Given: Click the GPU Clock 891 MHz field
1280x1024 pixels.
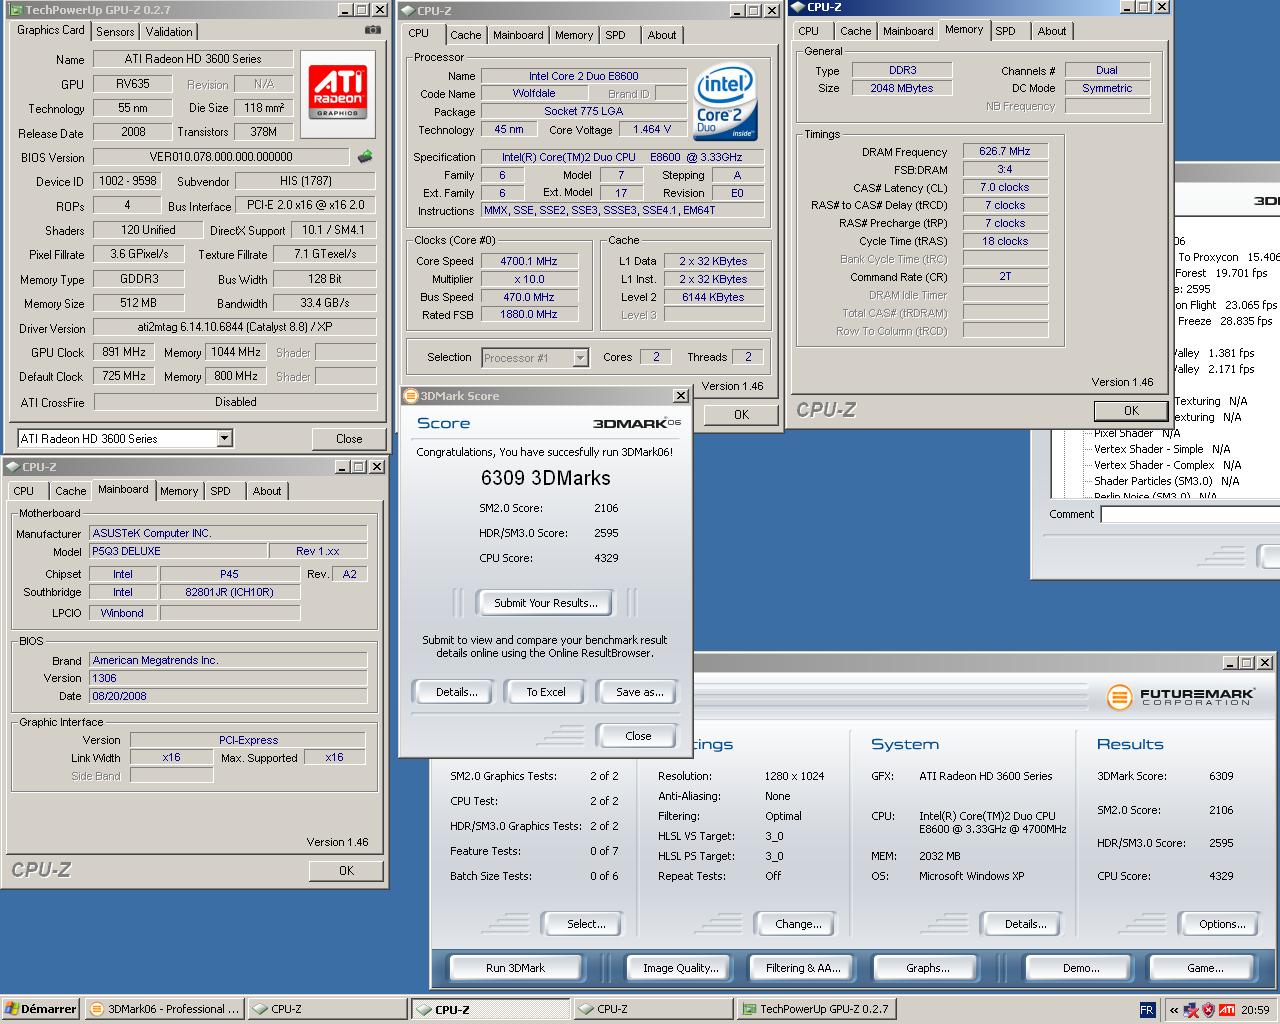Looking at the screenshot, I should coord(123,352).
